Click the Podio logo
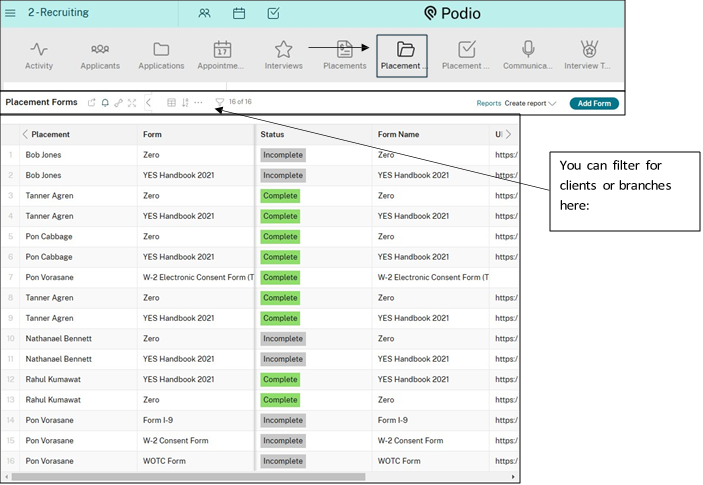The width and height of the screenshot is (703, 485). pyautogui.click(x=452, y=13)
